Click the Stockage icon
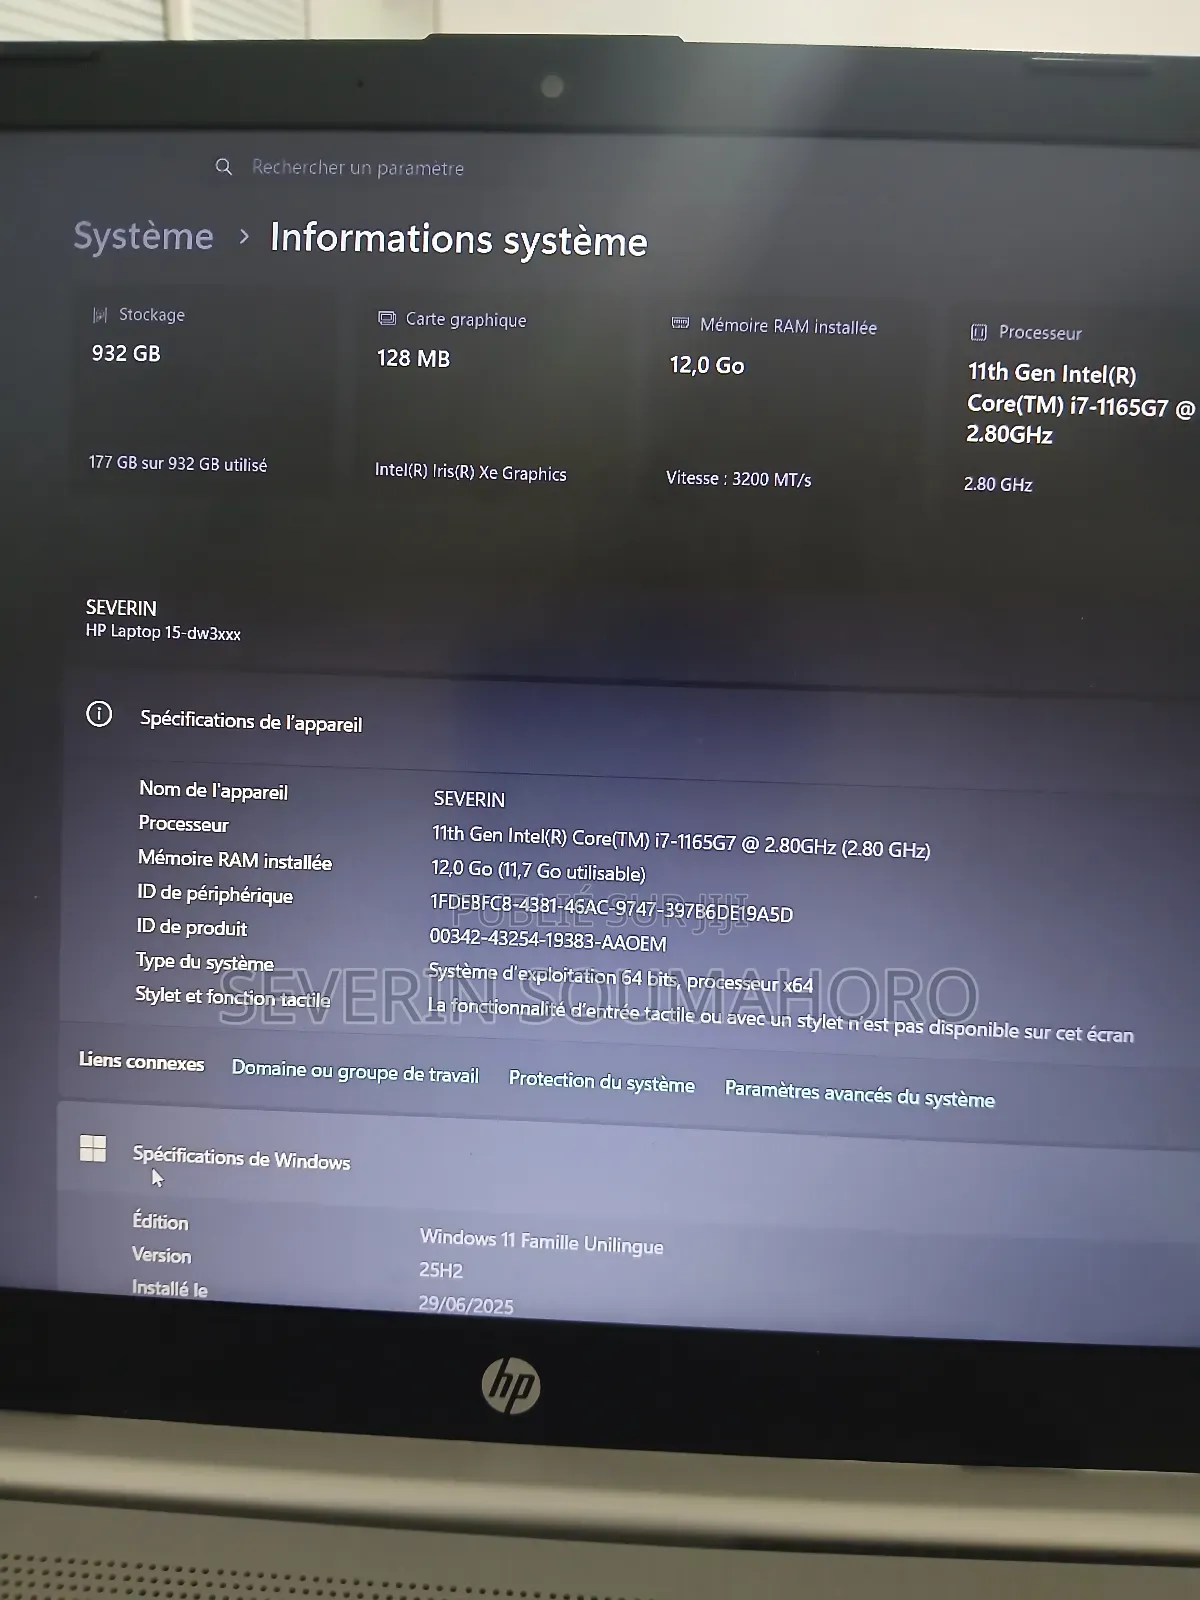The height and width of the screenshot is (1600, 1200). (100, 315)
